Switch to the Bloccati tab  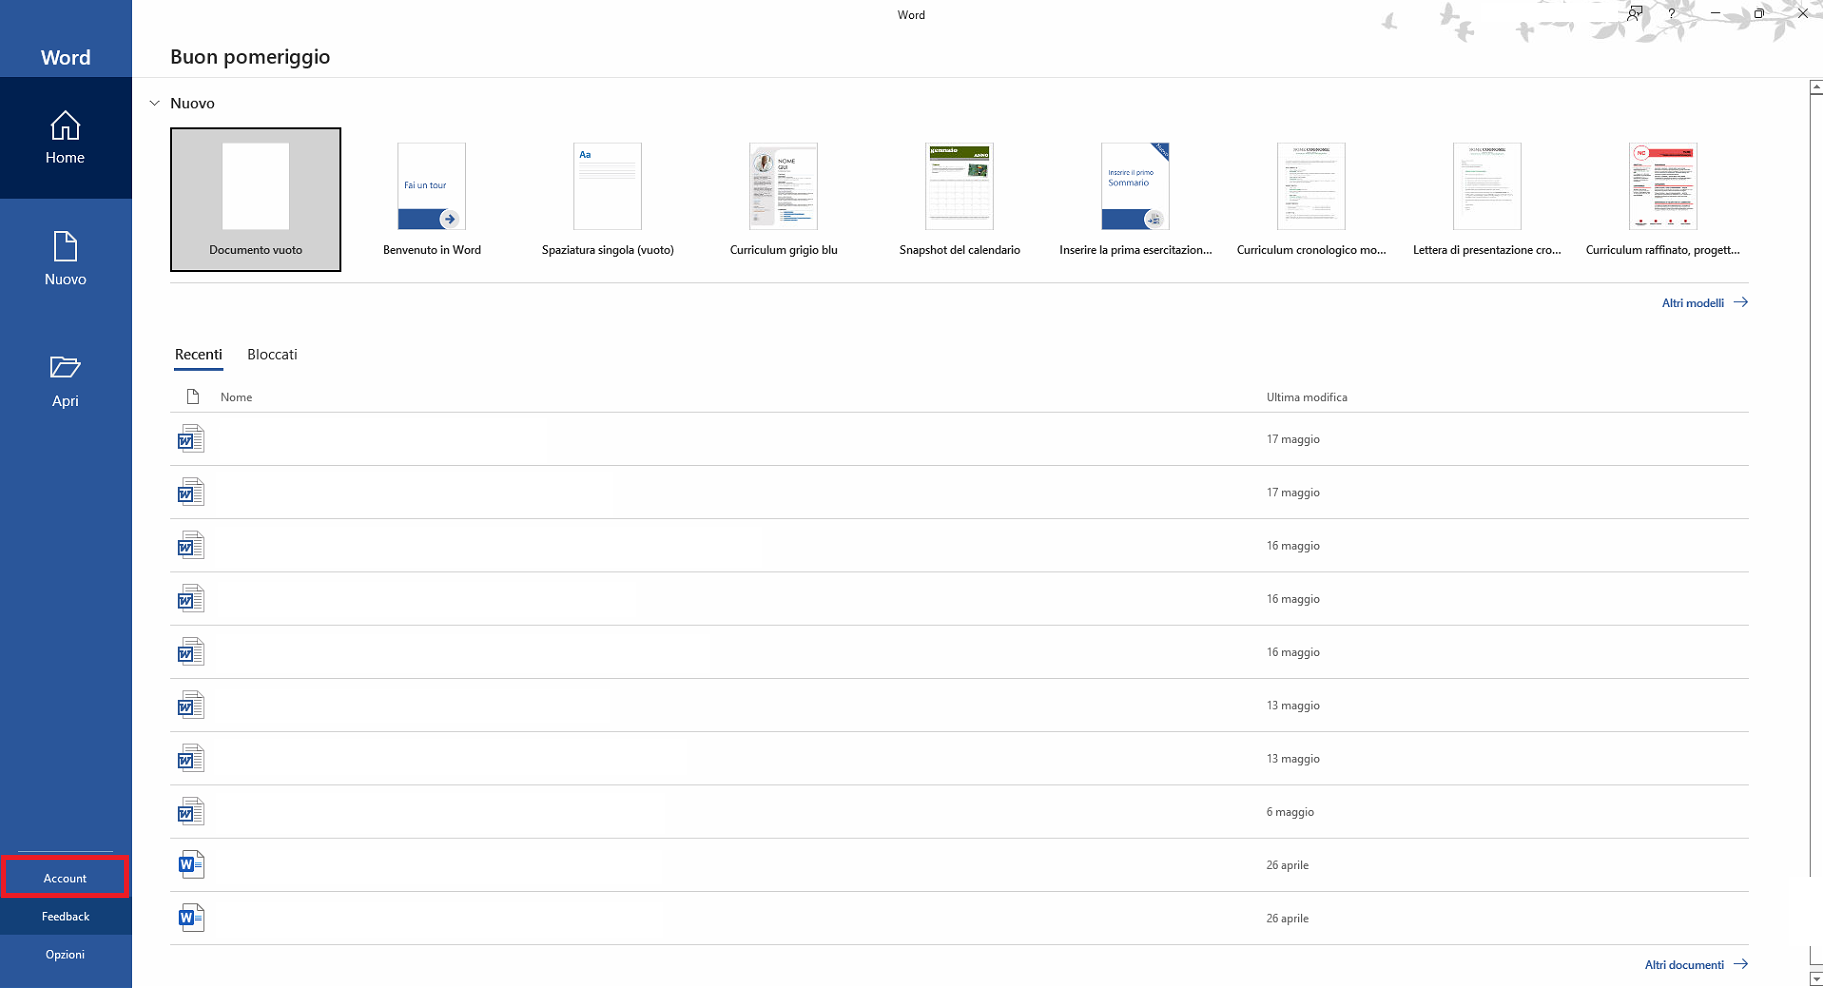click(x=272, y=354)
